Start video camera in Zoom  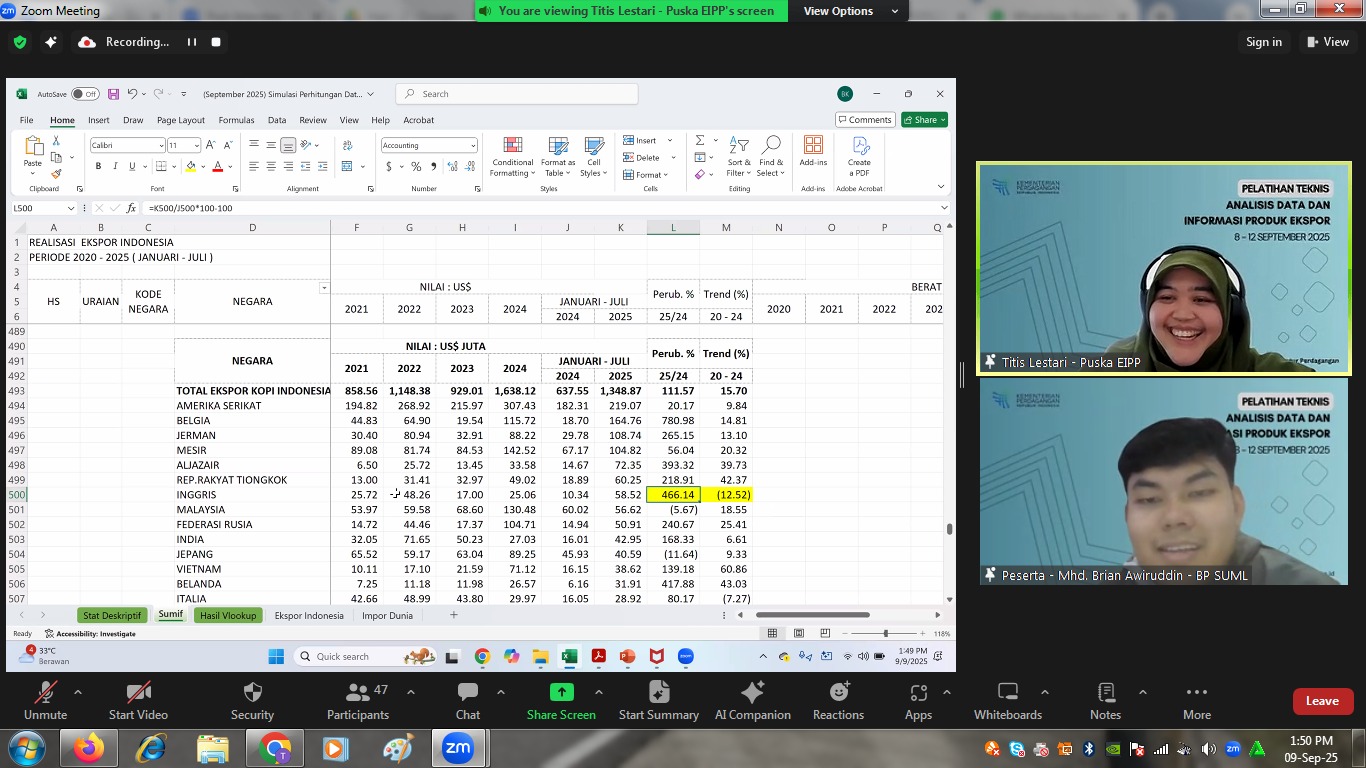(x=138, y=693)
